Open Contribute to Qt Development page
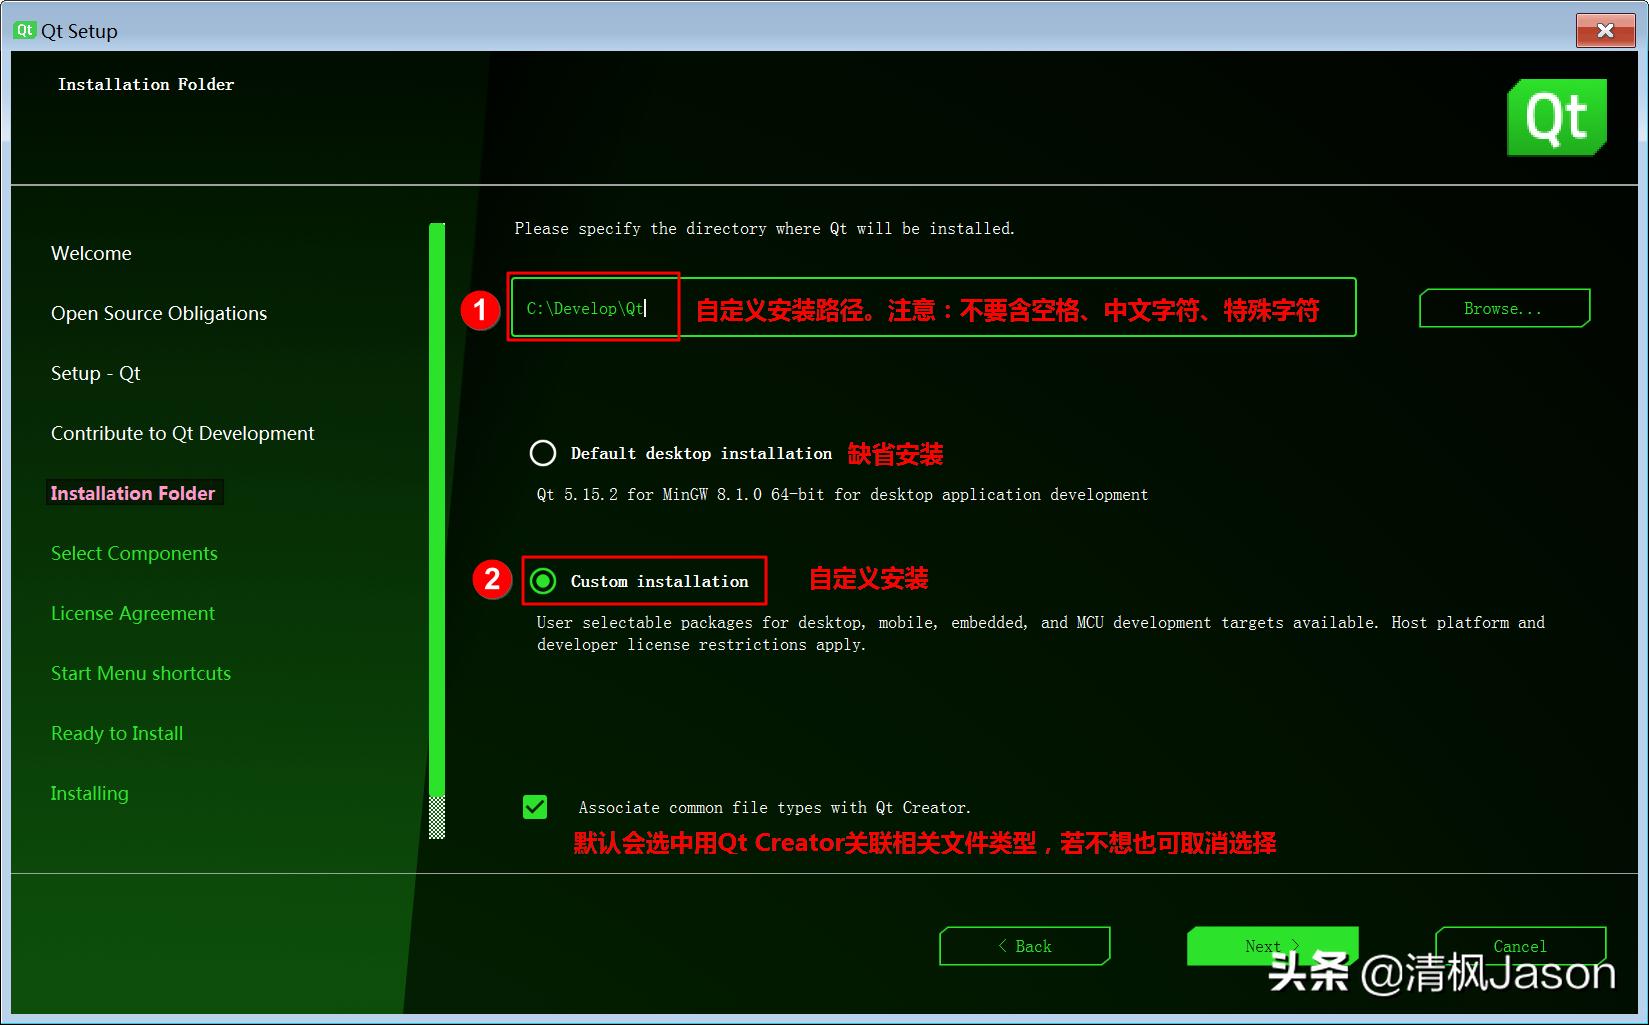This screenshot has height=1025, width=1649. click(x=182, y=433)
